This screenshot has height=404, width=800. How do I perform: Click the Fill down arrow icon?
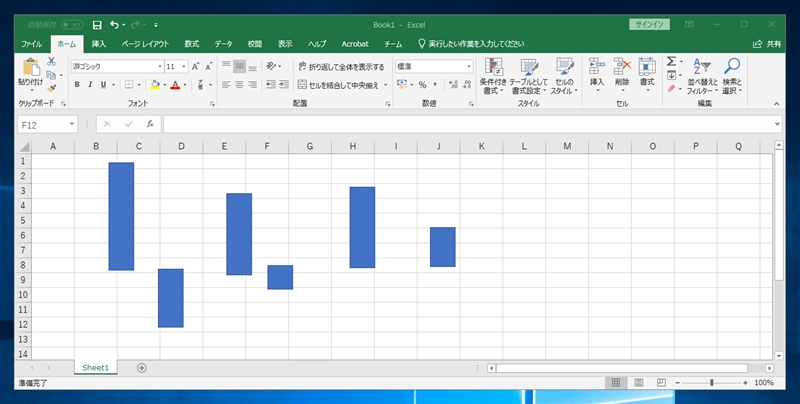click(671, 75)
